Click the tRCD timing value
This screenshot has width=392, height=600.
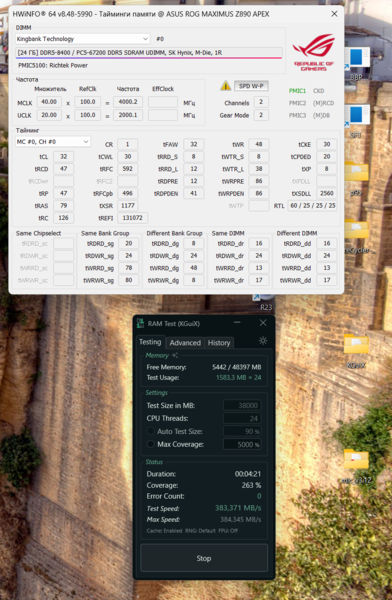[x=64, y=169]
